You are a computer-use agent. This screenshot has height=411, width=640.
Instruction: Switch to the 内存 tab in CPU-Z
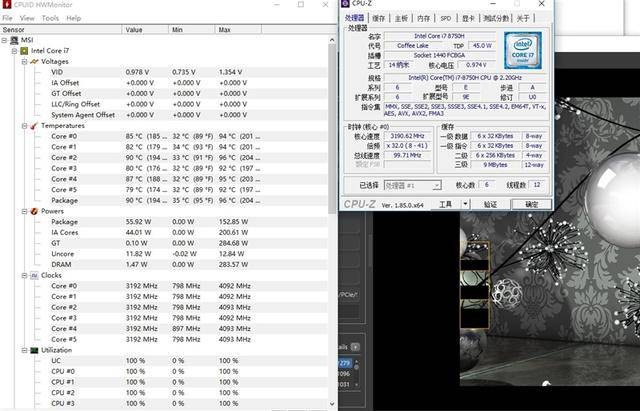[x=423, y=18]
